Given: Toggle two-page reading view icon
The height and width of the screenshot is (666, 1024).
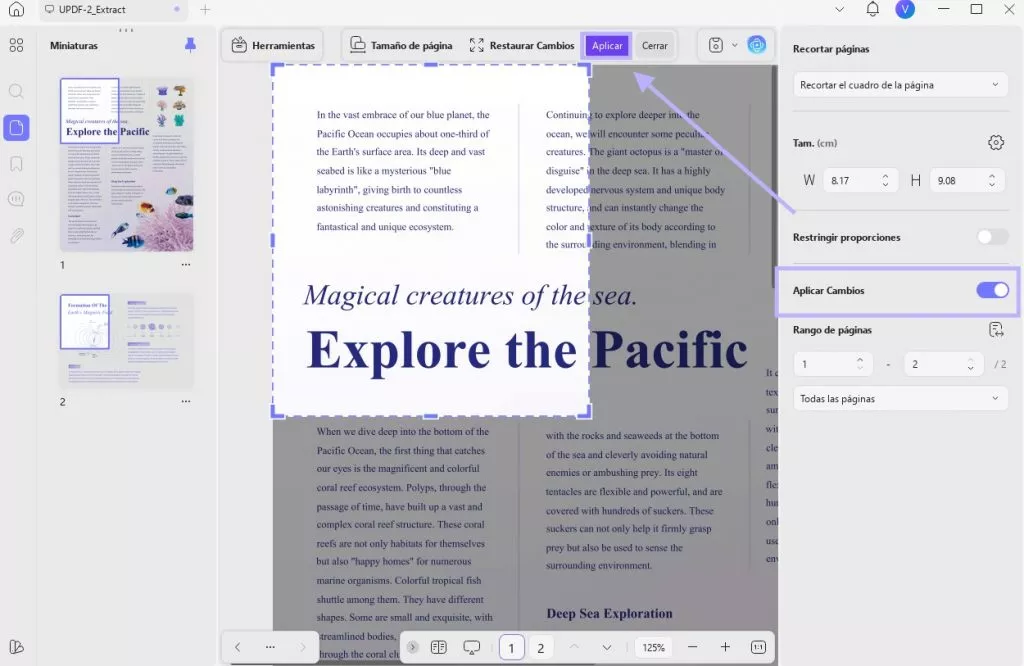Looking at the screenshot, I should click(x=439, y=647).
